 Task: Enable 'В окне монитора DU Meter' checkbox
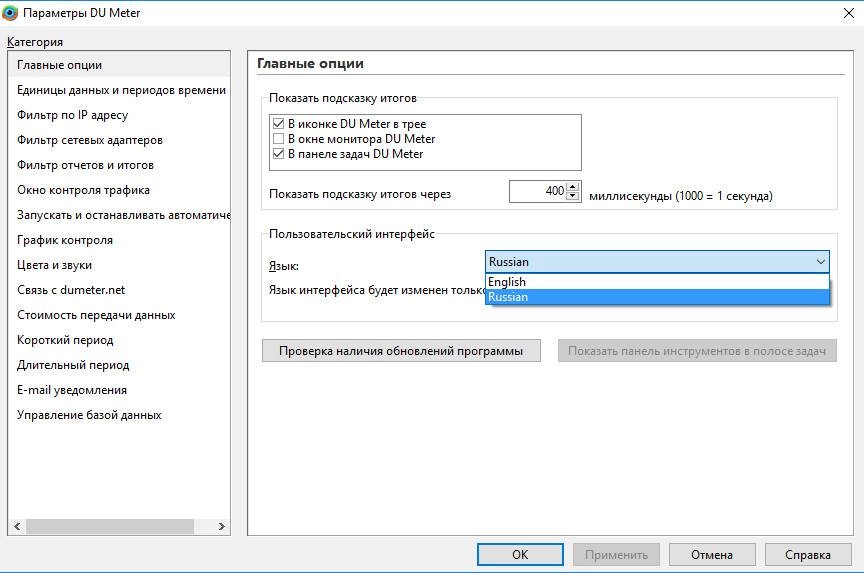pos(278,138)
